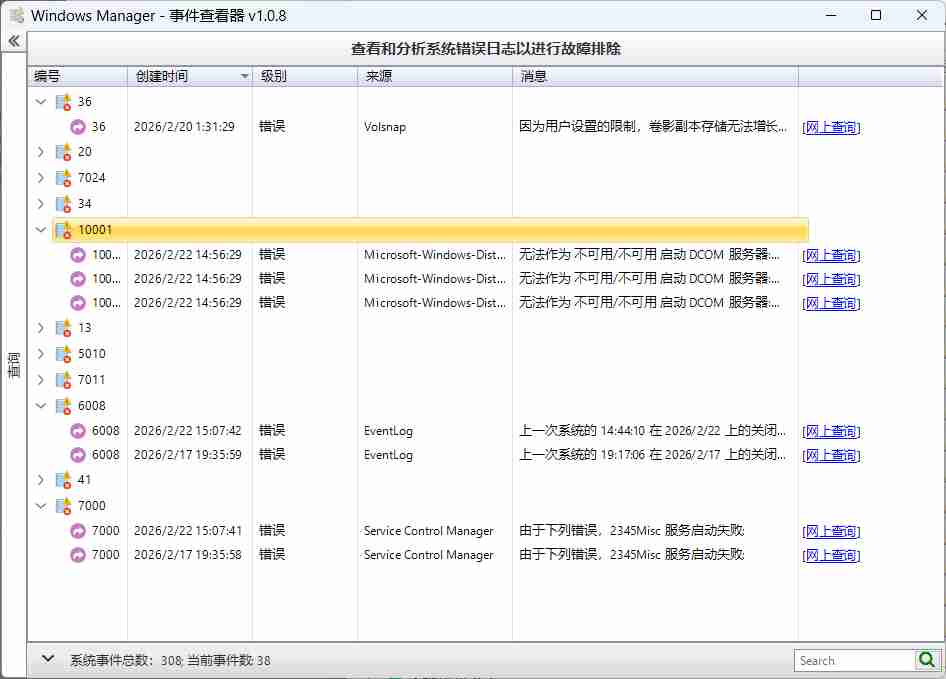This screenshot has width=946, height=679.
Task: Collapse the status bar with its down chevron
Action: point(47,658)
